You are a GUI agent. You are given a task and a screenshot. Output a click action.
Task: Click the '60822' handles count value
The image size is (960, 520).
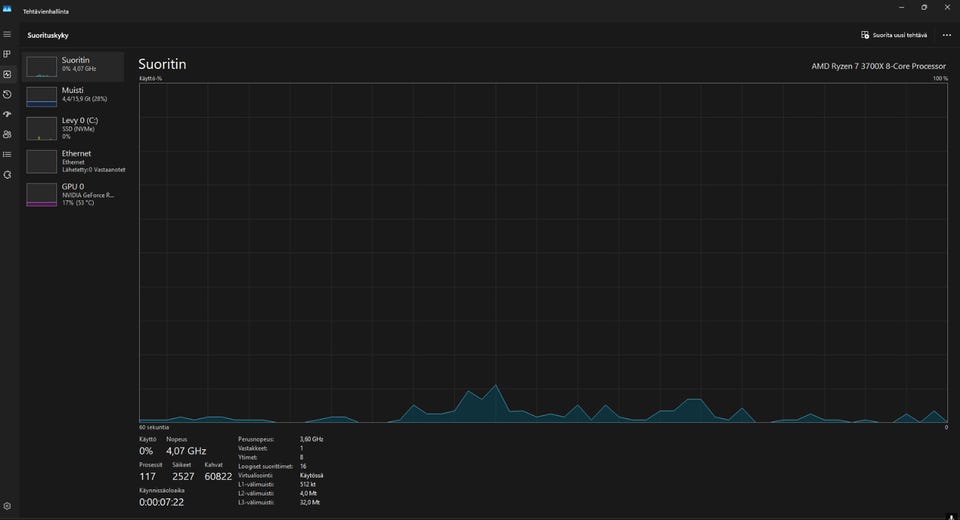218,477
